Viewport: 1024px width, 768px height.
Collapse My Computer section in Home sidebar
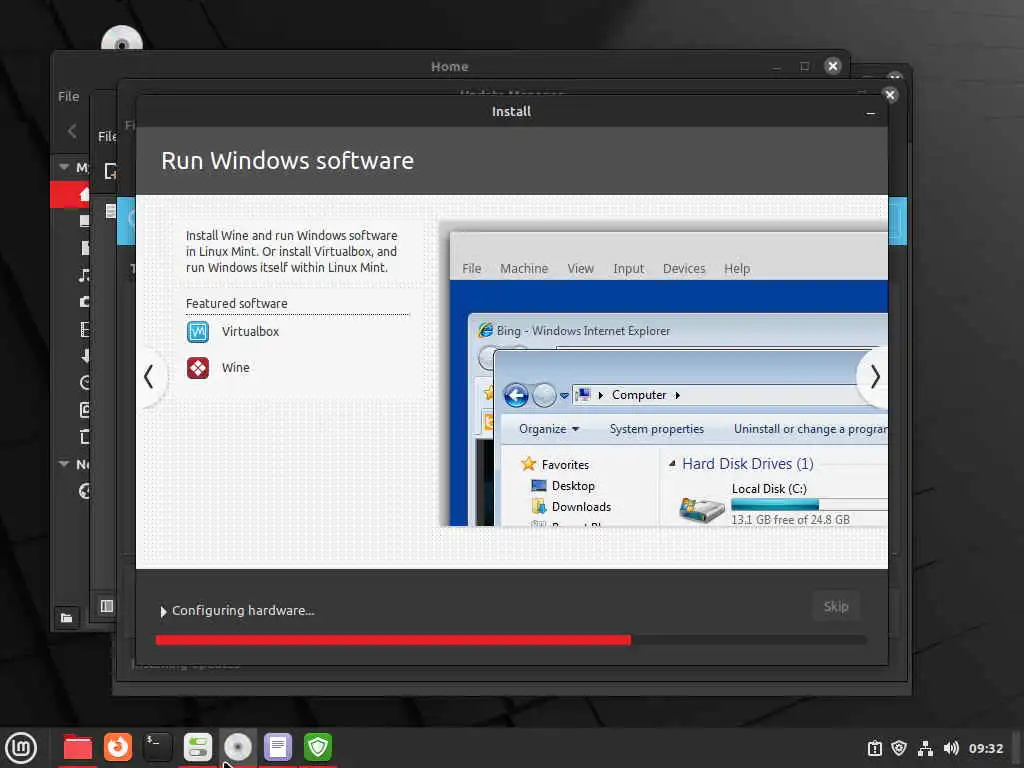coord(64,167)
